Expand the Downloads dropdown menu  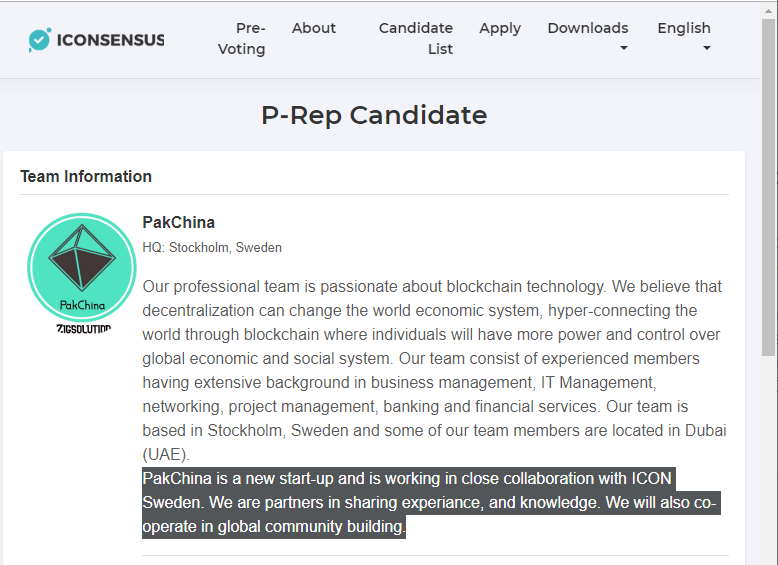[x=588, y=28]
